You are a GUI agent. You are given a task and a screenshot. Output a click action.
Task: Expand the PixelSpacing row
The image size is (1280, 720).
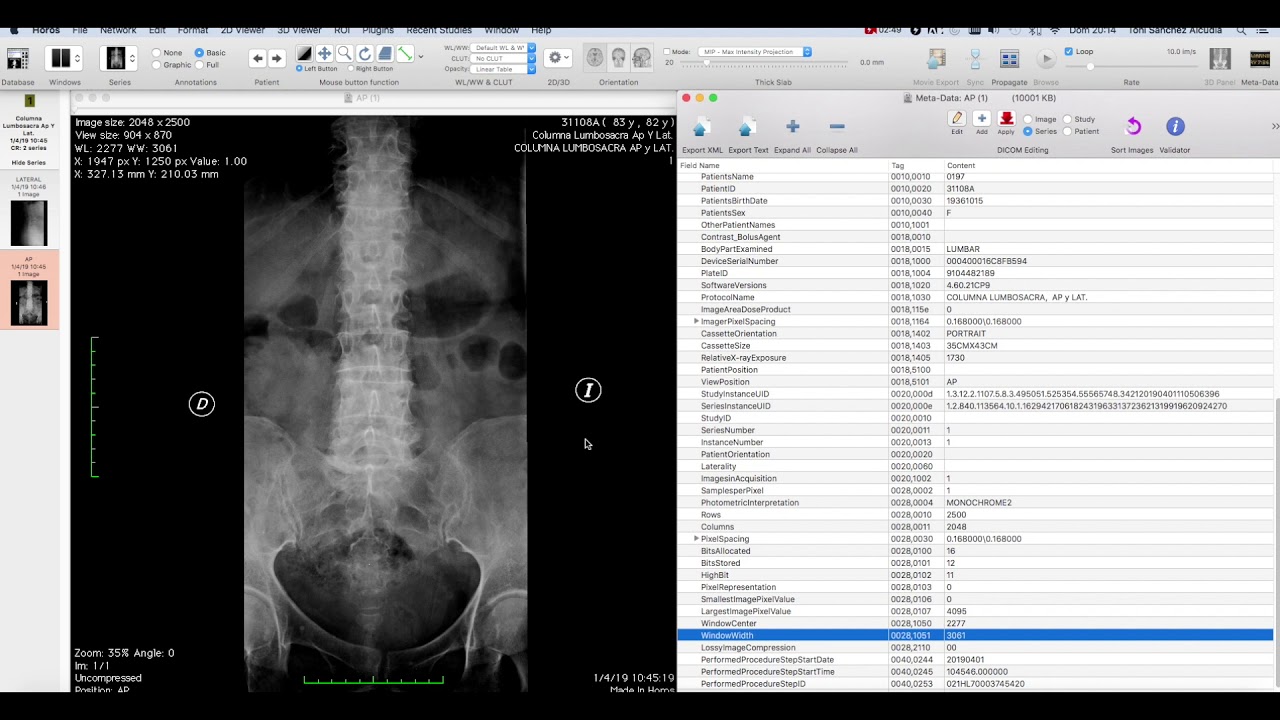pyautogui.click(x=696, y=539)
